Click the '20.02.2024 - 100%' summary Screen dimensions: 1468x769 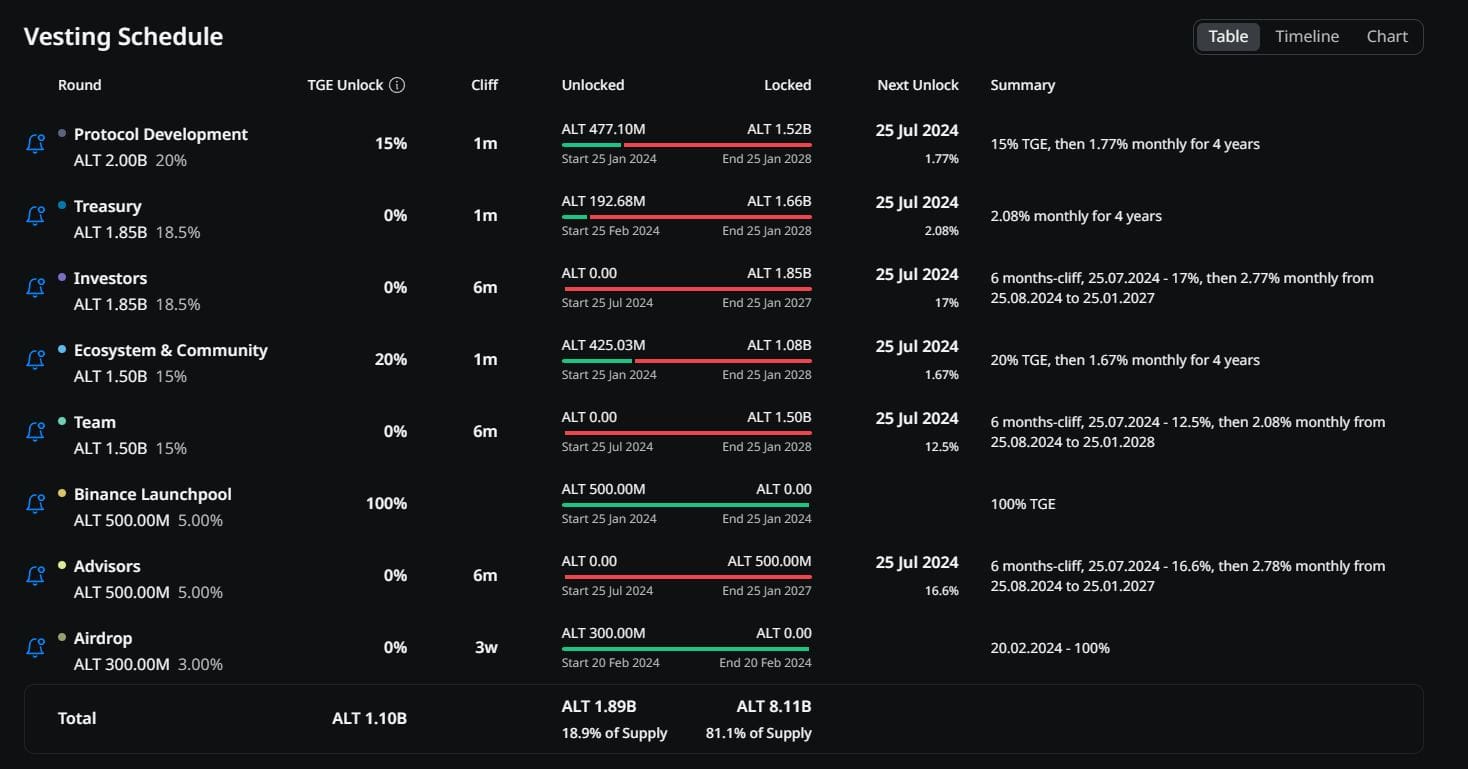coord(1050,648)
